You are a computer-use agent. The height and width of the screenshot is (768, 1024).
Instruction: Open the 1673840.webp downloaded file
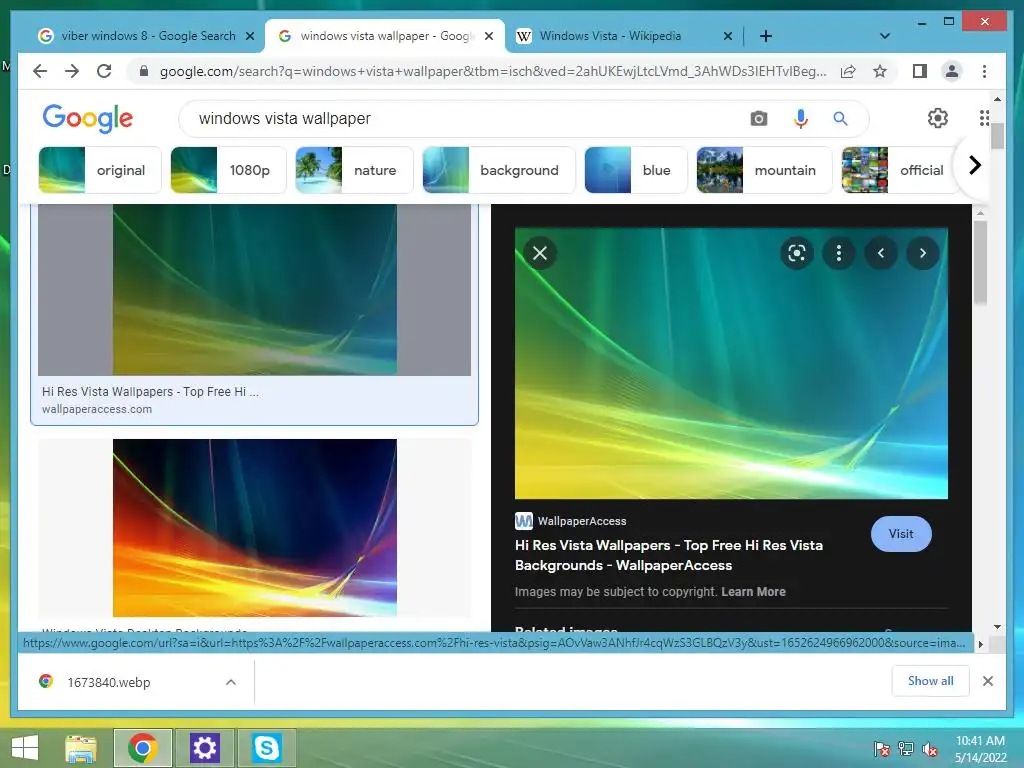(108, 682)
